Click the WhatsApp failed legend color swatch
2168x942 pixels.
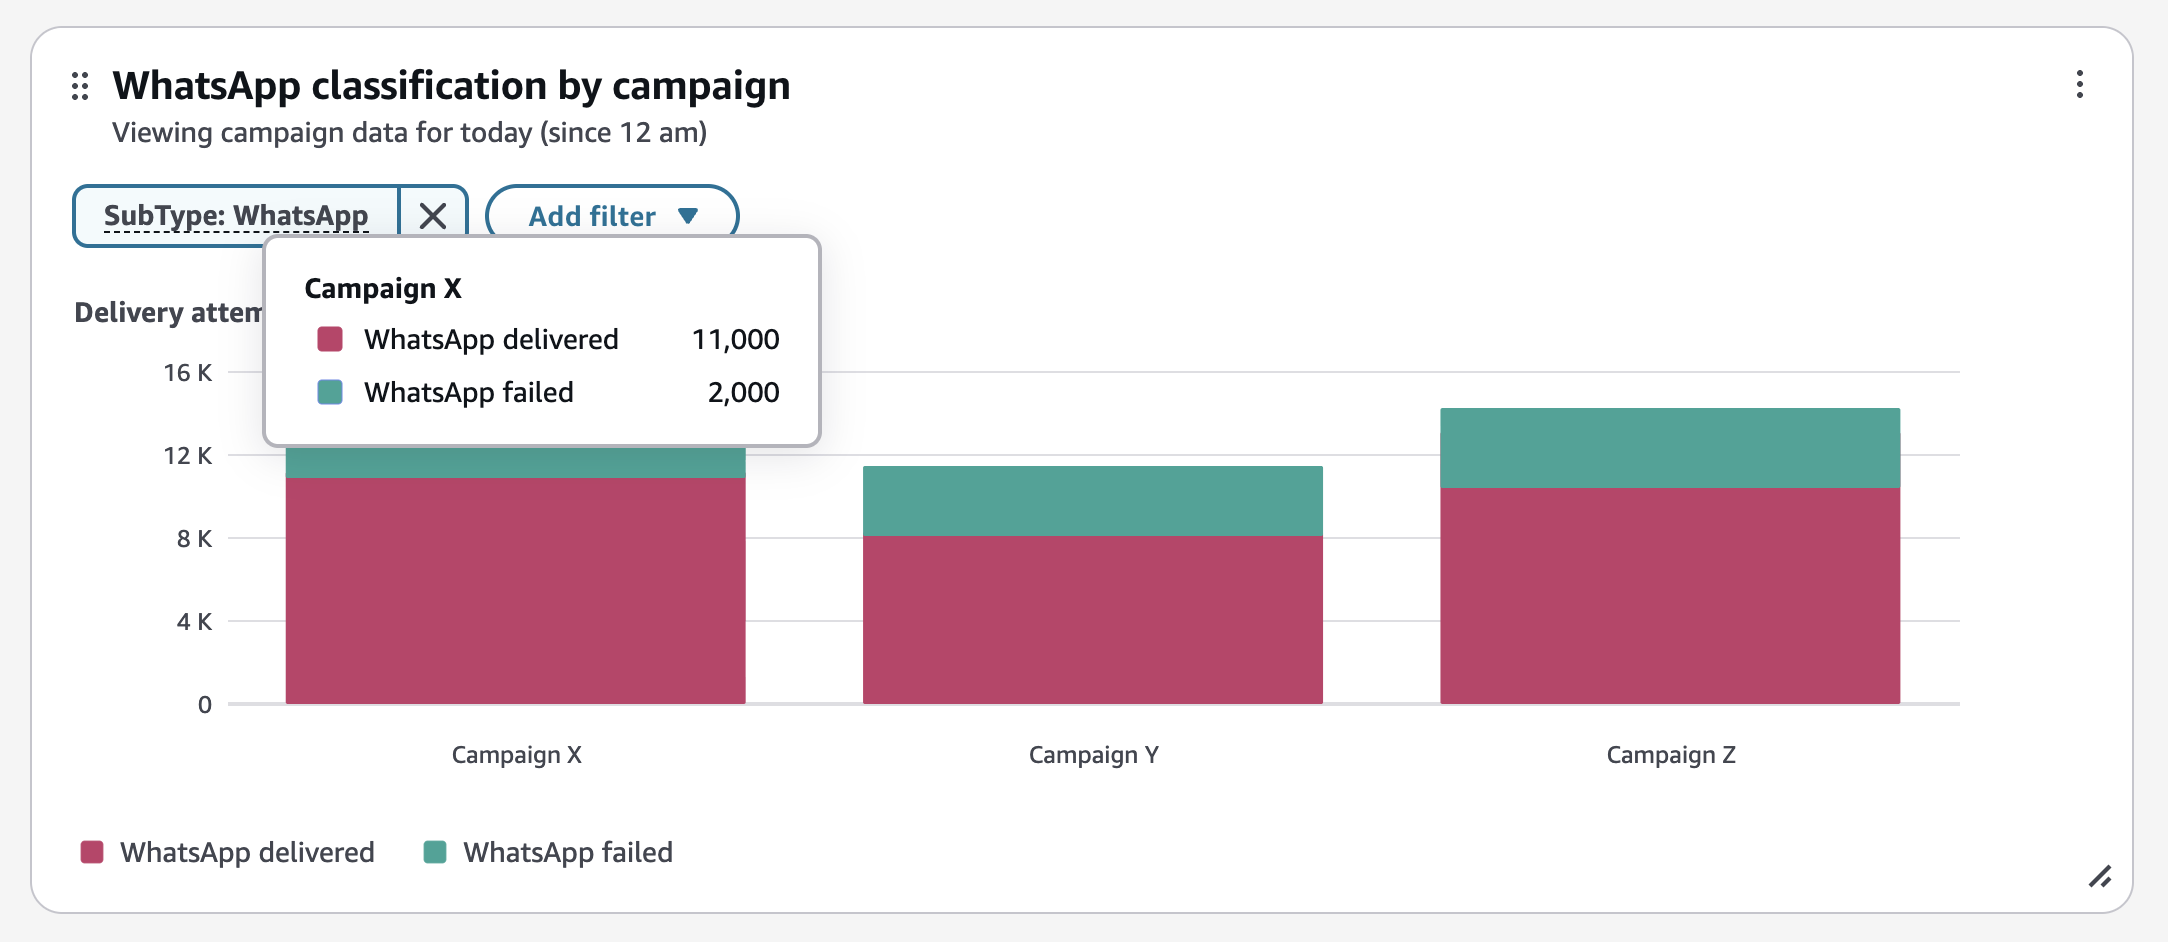click(435, 852)
